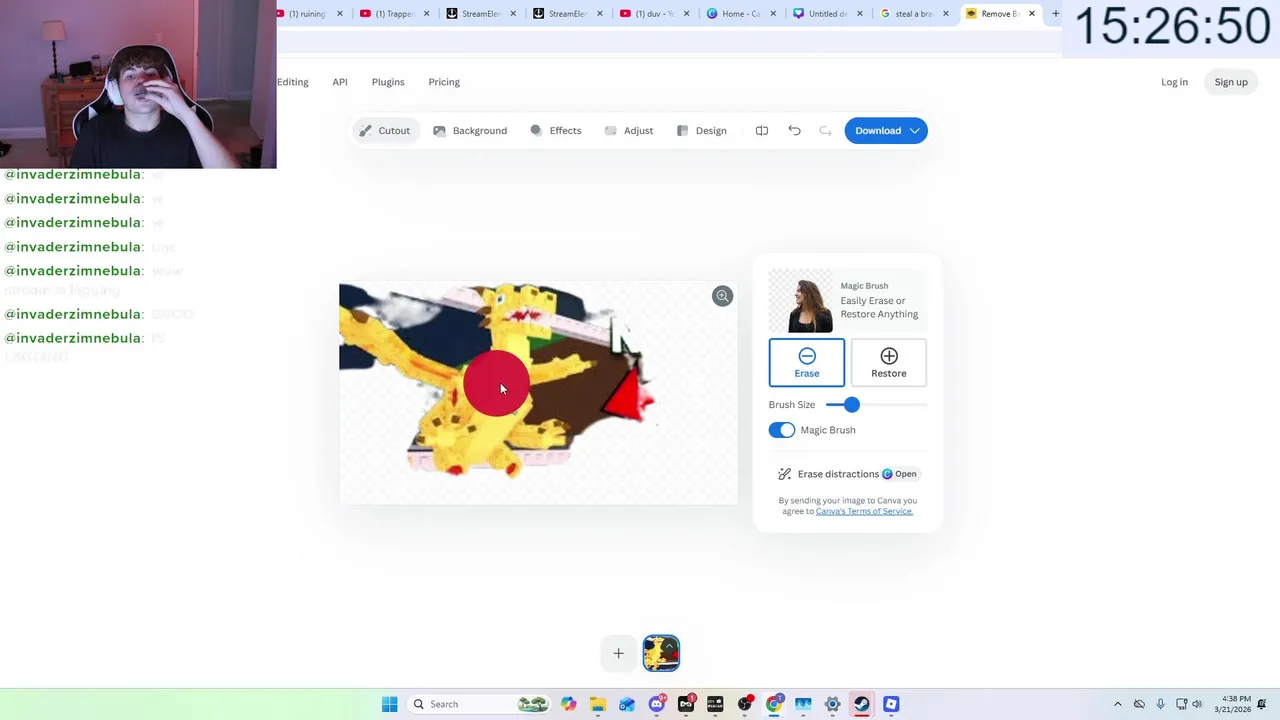Toggle the before/after compare view icon

pyautogui.click(x=762, y=131)
